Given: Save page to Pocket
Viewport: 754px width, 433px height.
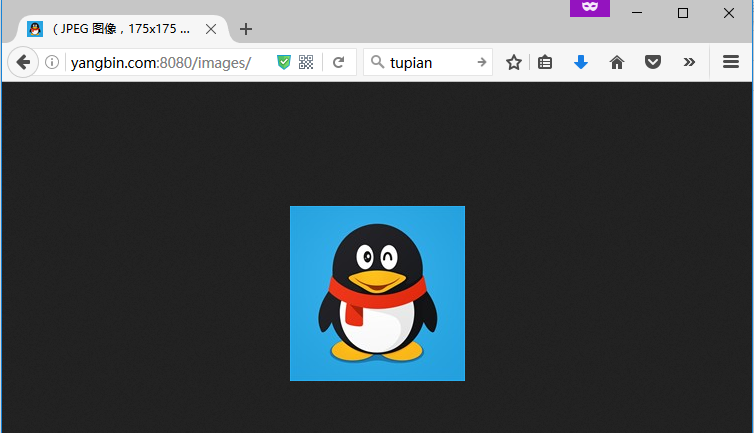Looking at the screenshot, I should click(653, 62).
